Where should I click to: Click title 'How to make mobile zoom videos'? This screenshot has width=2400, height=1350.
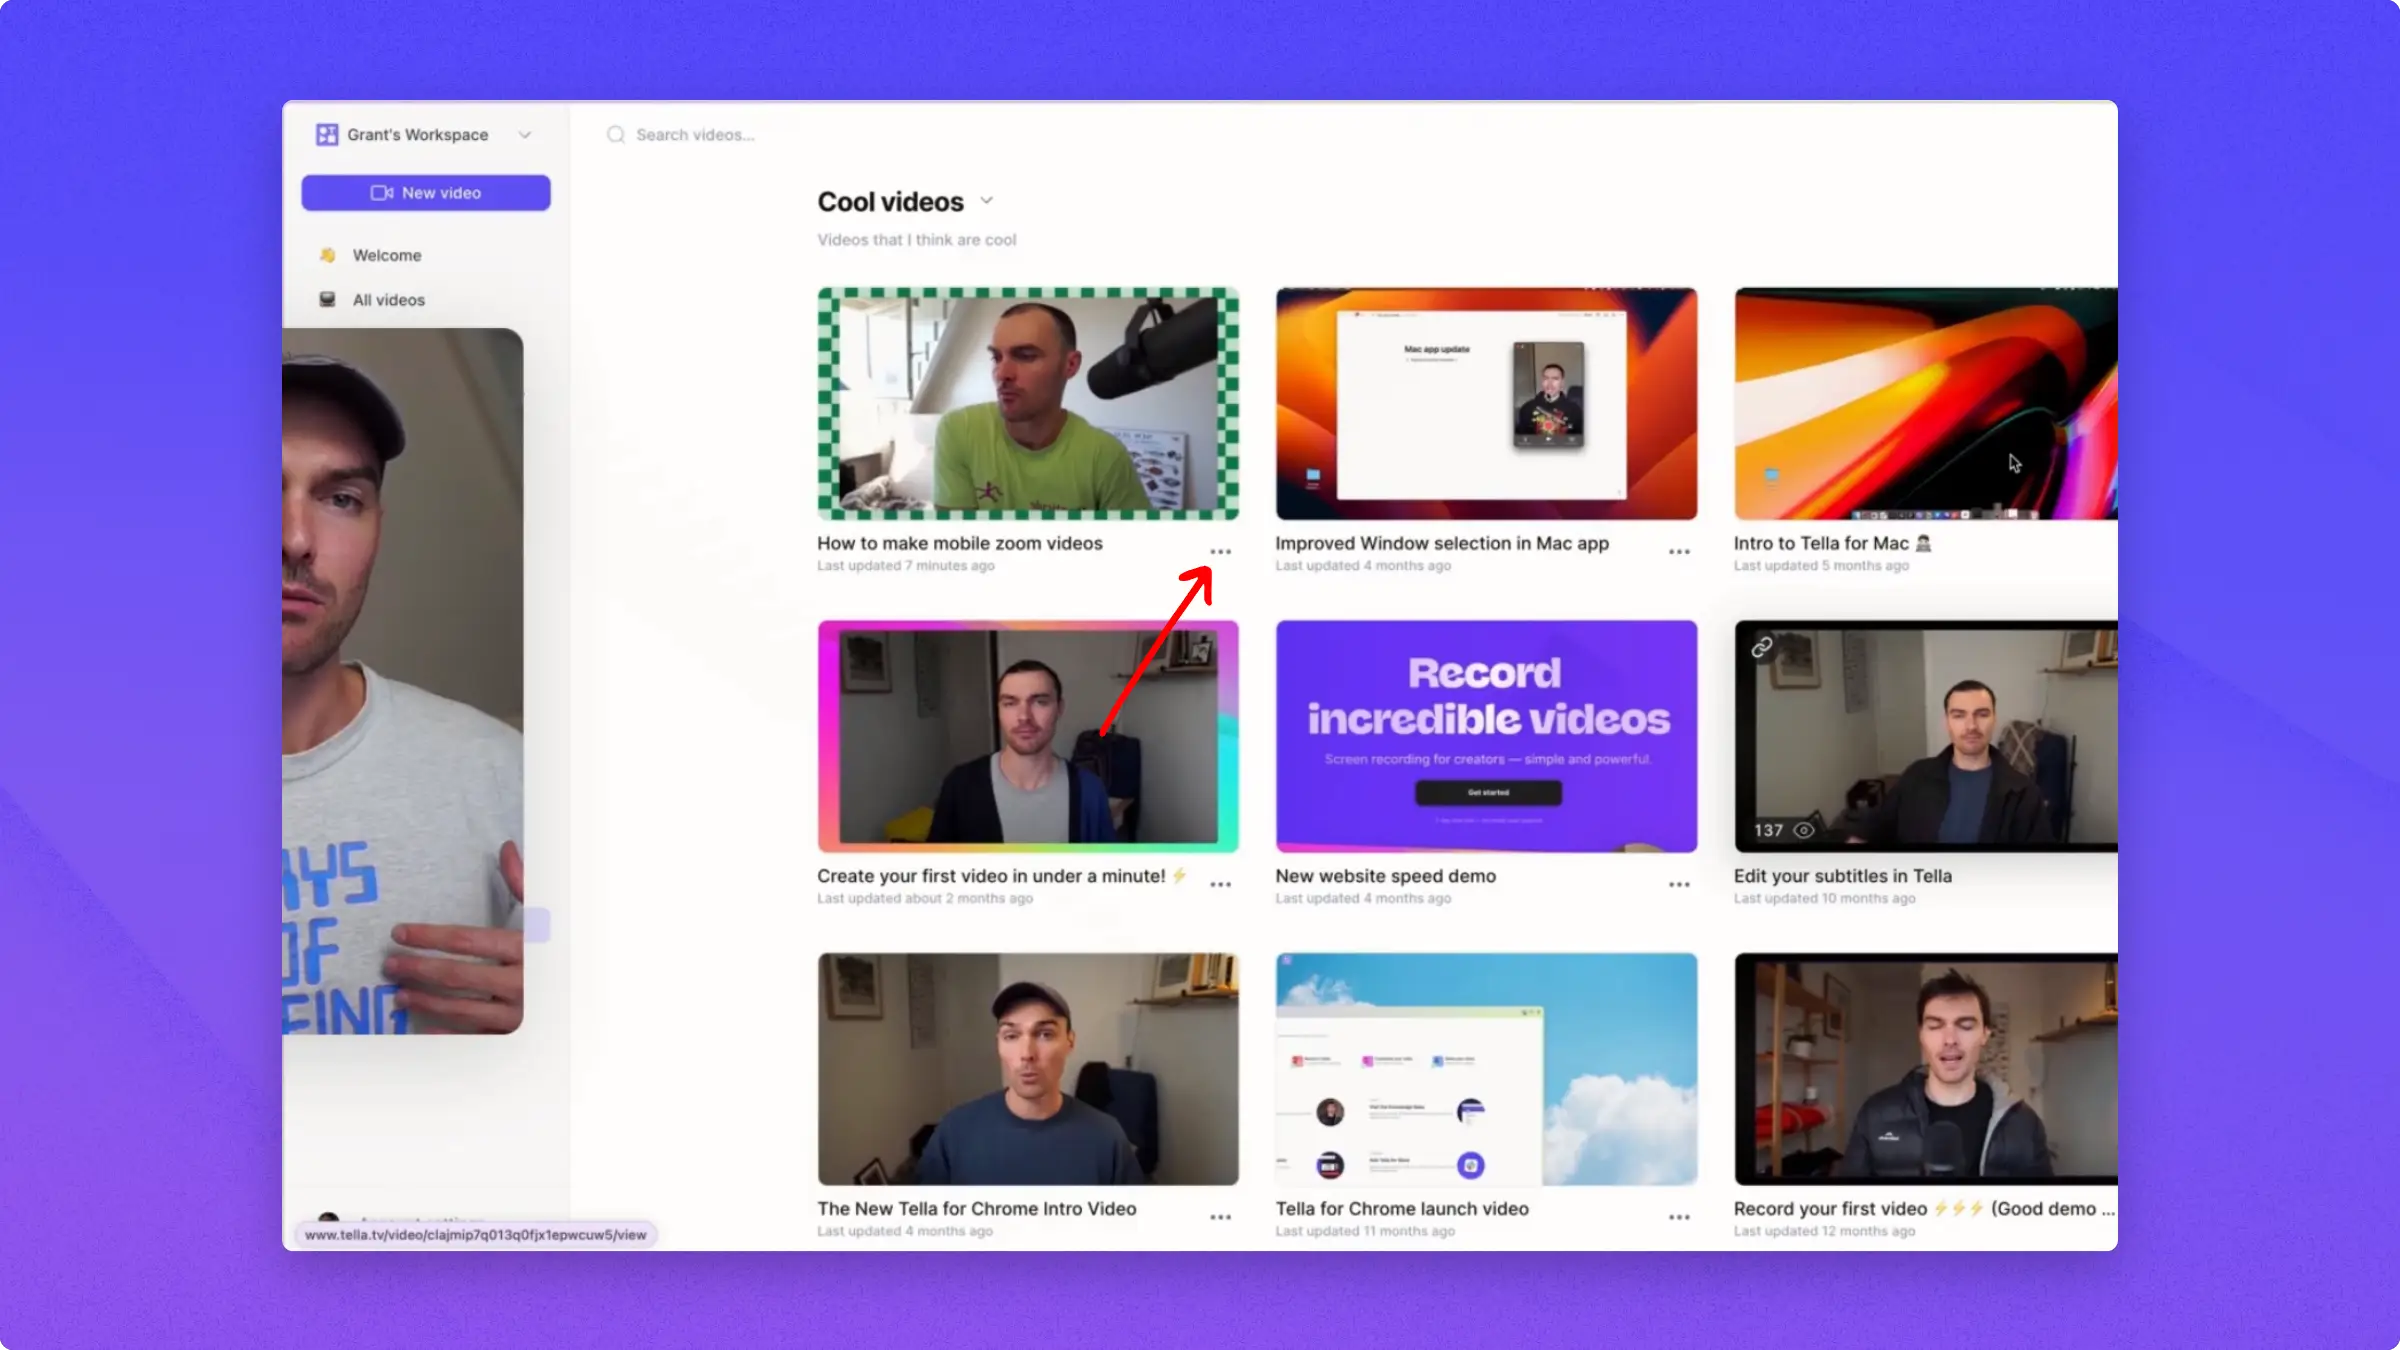960,543
